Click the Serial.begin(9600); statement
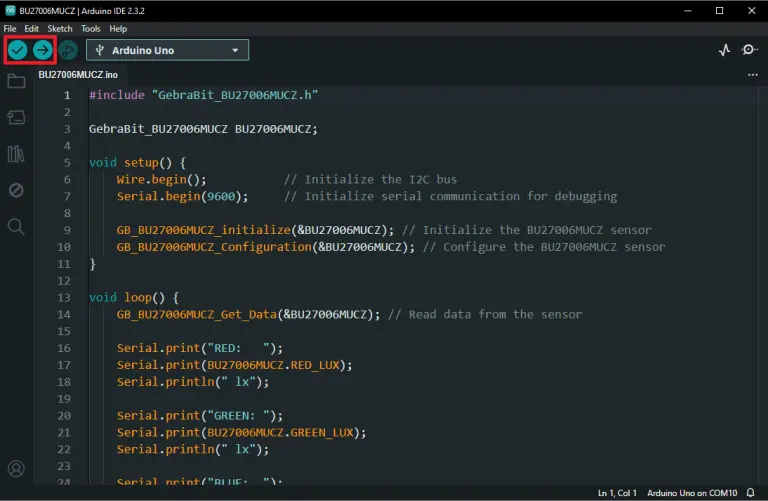Screen dimensions: 768x501 pos(182,196)
